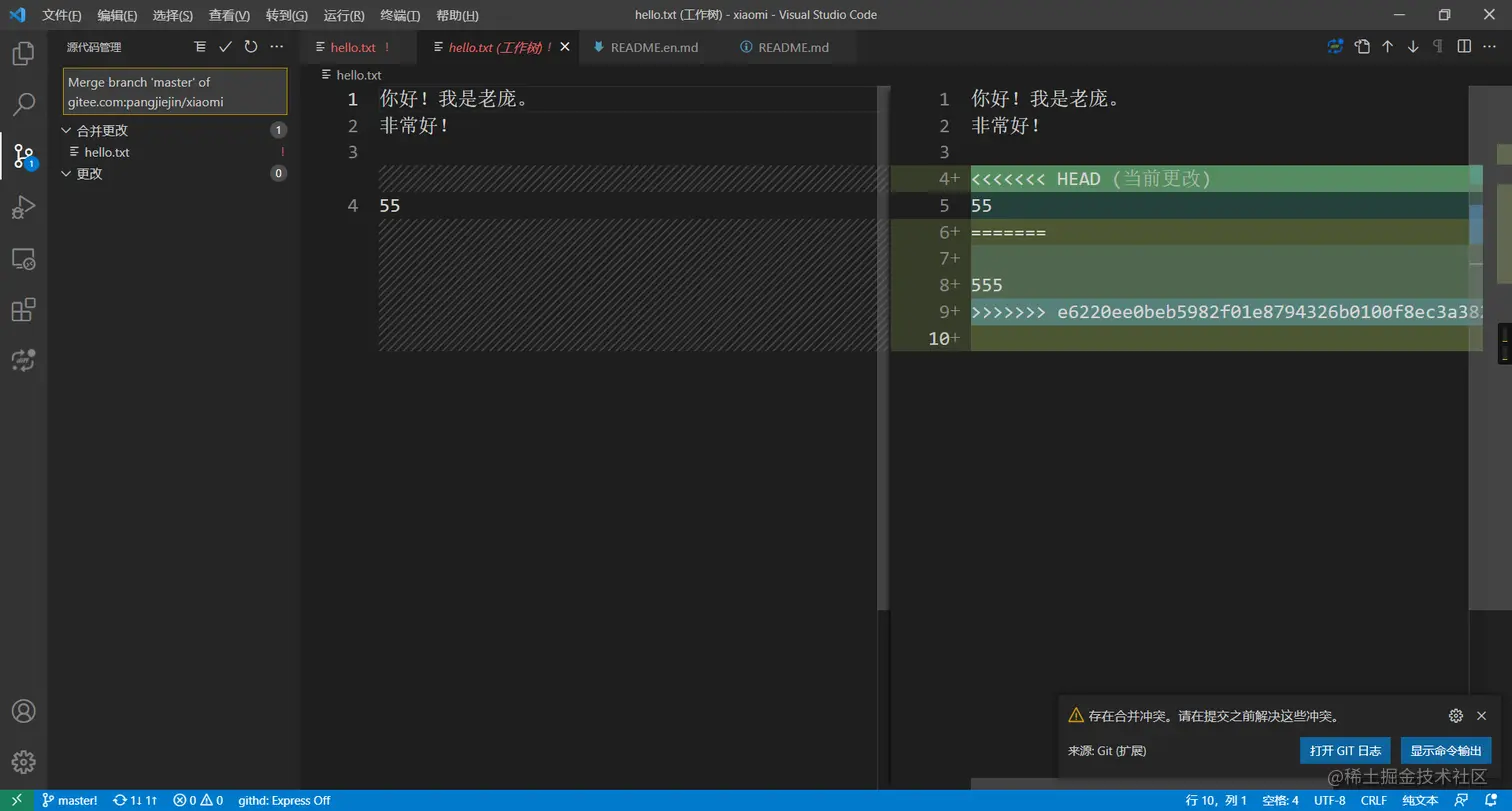
Task: Commit changes with the checkmark icon
Action: click(x=225, y=47)
